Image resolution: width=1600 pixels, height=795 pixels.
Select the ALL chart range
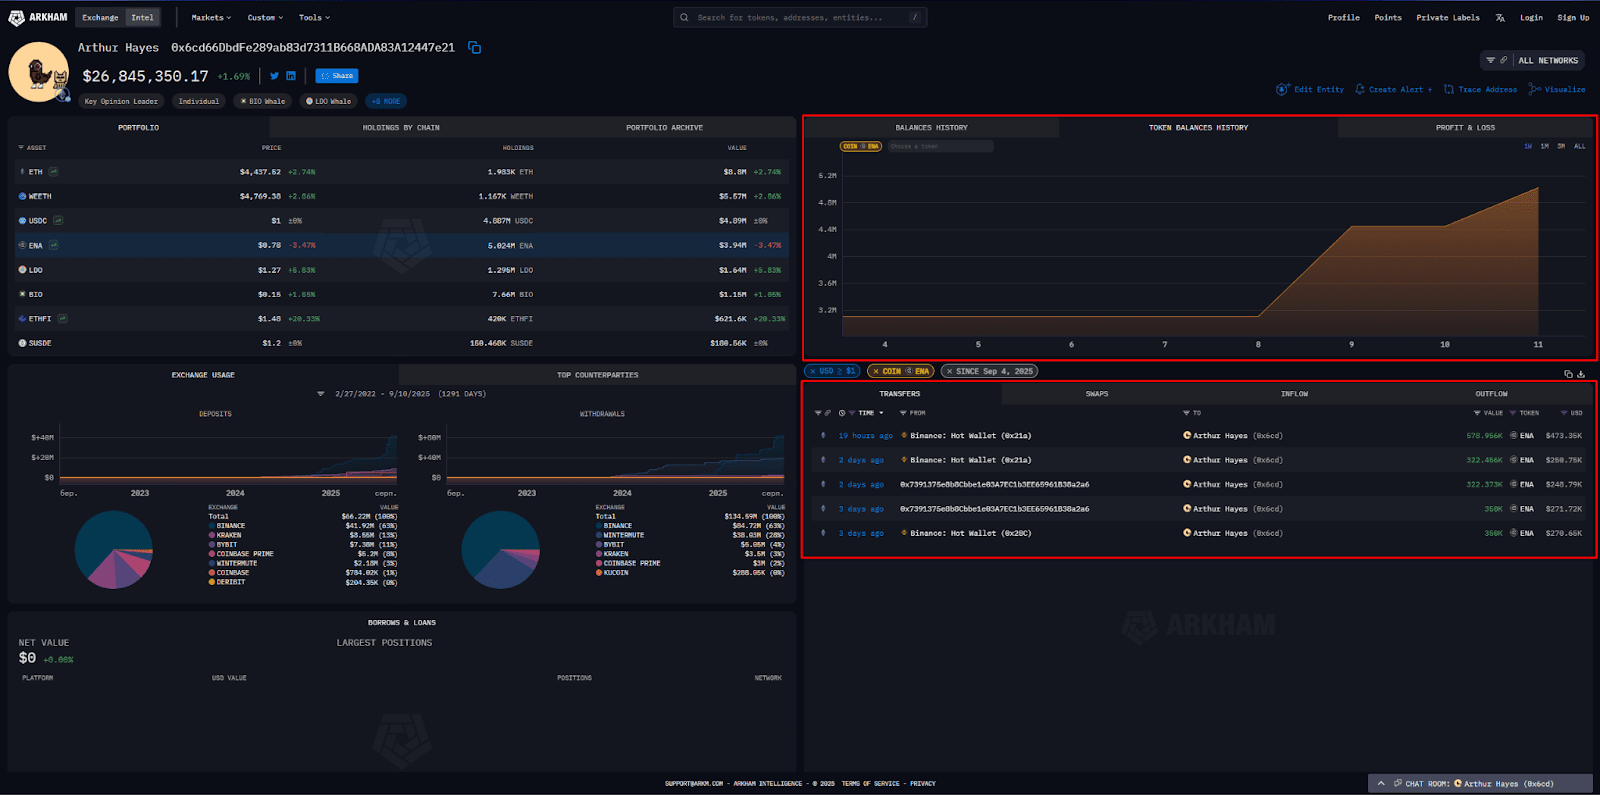(x=1580, y=146)
